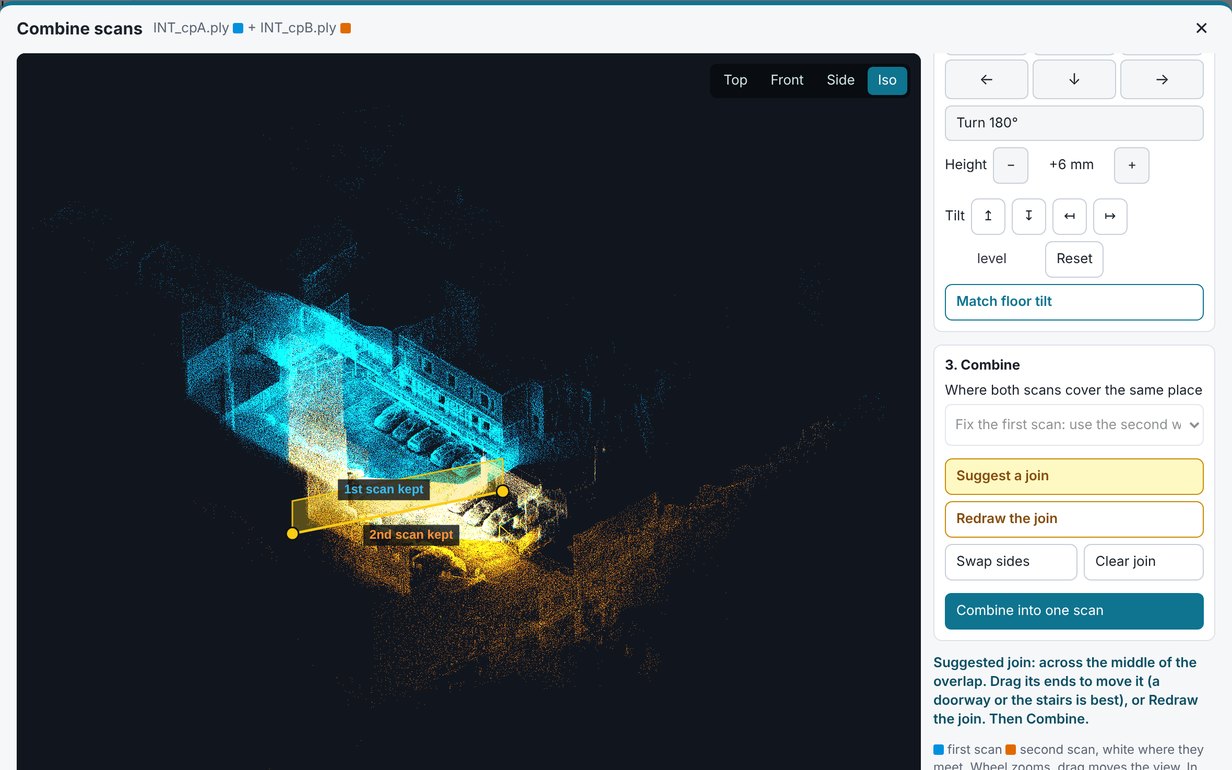Open the overlap handling dropdown

pyautogui.click(x=1074, y=424)
